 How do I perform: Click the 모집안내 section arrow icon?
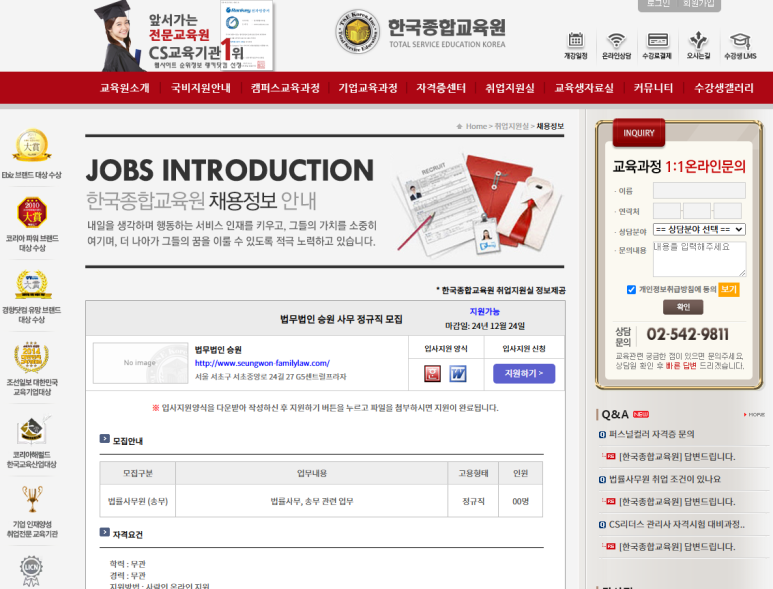[x=105, y=439]
